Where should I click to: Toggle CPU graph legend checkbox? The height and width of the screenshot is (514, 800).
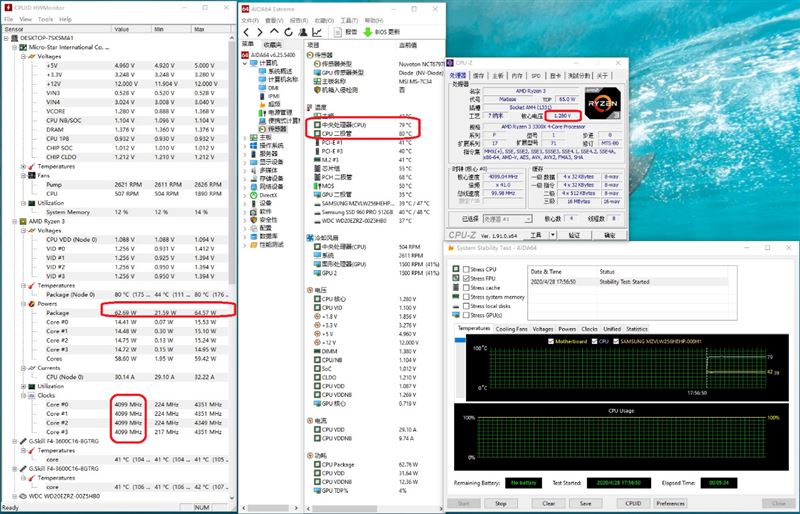[x=594, y=341]
